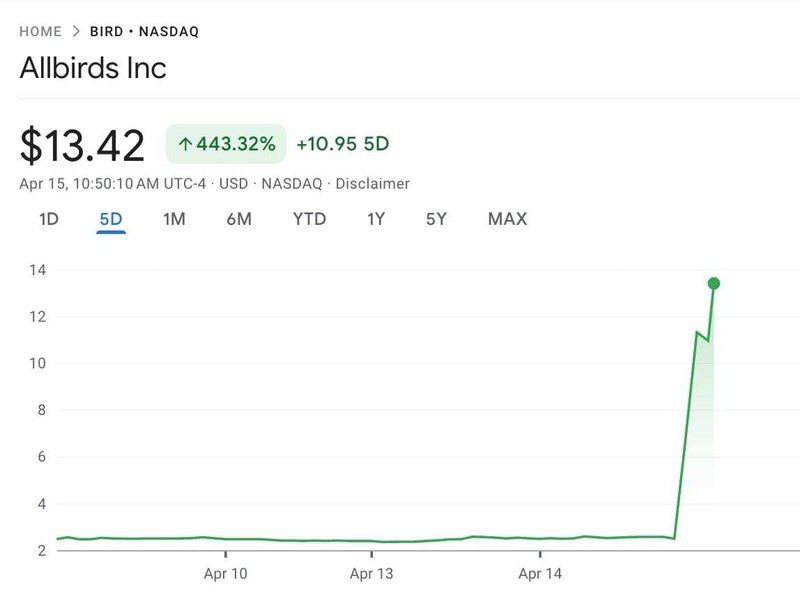Click the +10.95 5D change text
The height and width of the screenshot is (594, 800).
[x=343, y=144]
